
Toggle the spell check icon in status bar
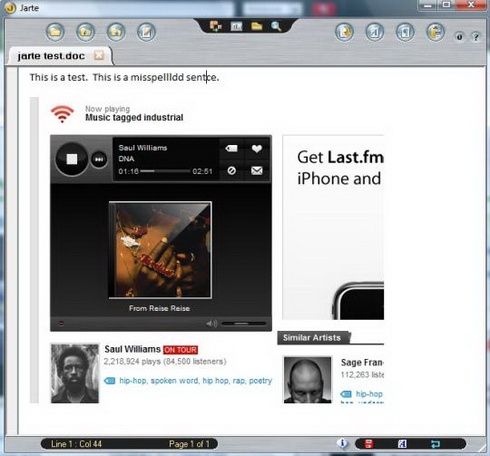(402, 444)
